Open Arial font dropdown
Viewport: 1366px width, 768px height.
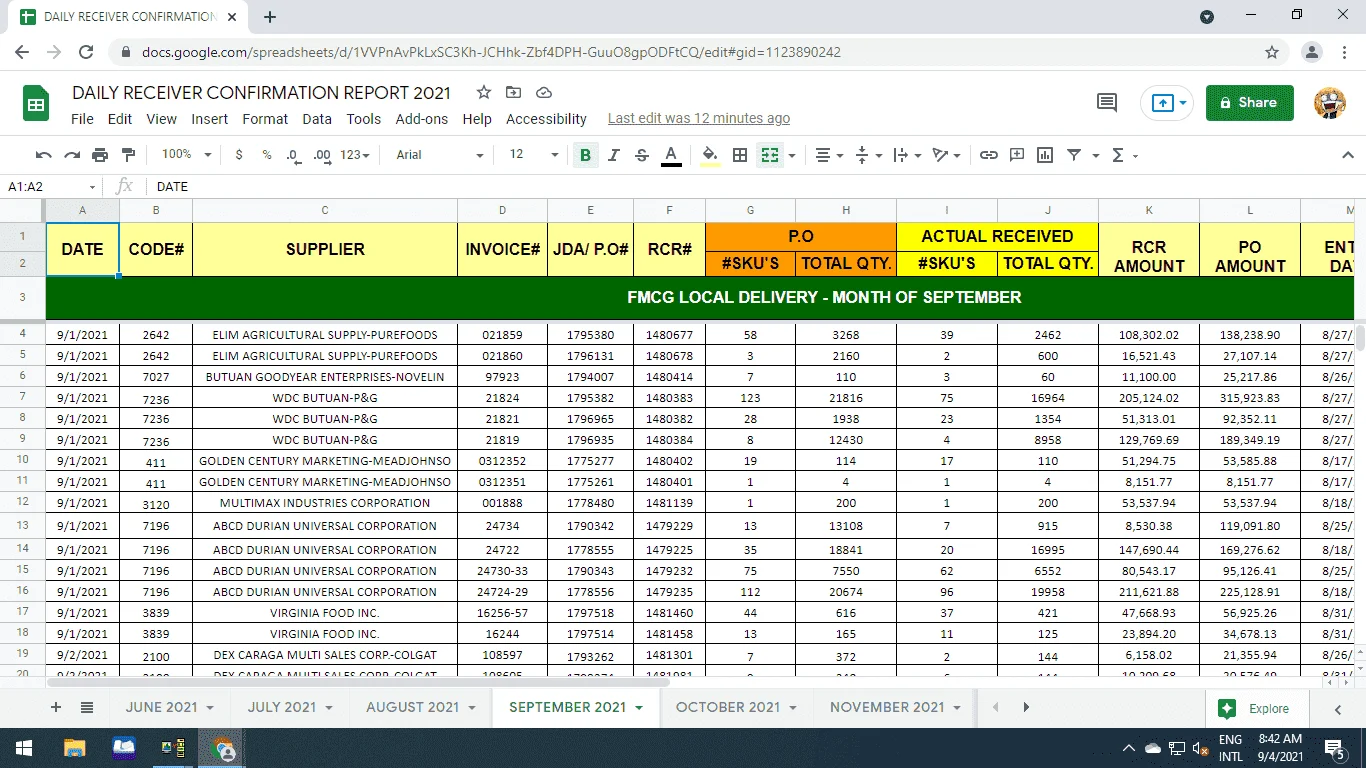[440, 155]
